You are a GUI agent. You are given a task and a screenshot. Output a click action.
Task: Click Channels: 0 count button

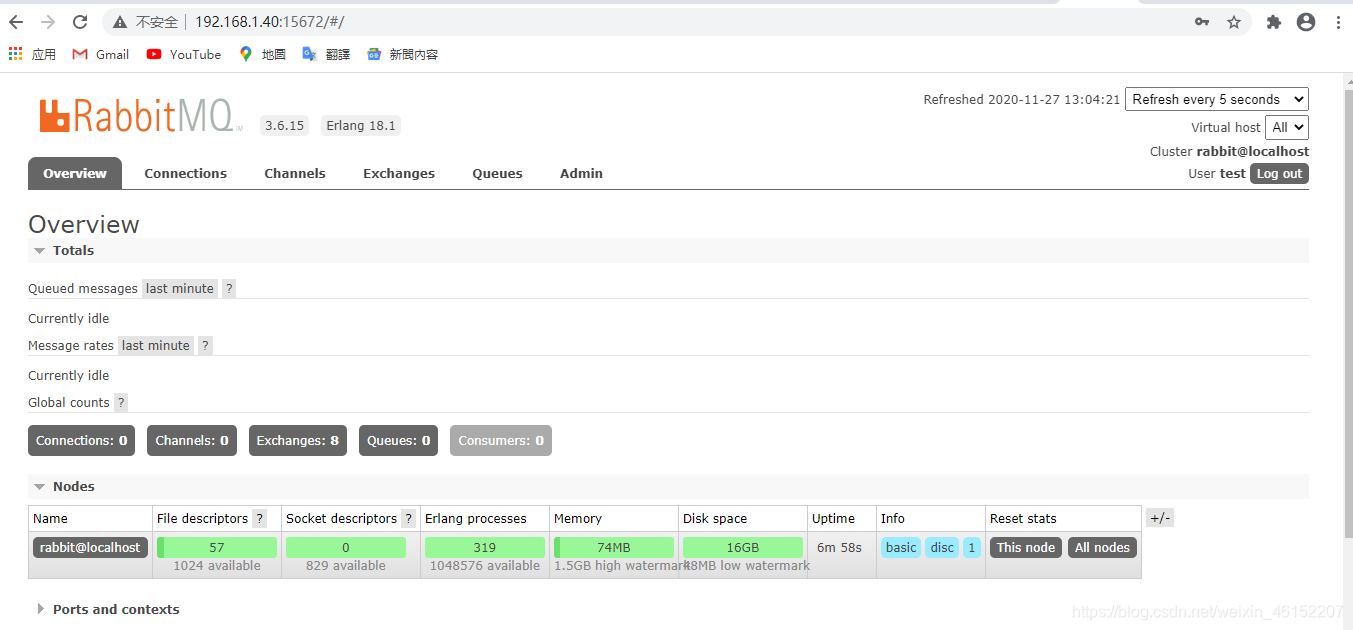click(192, 440)
